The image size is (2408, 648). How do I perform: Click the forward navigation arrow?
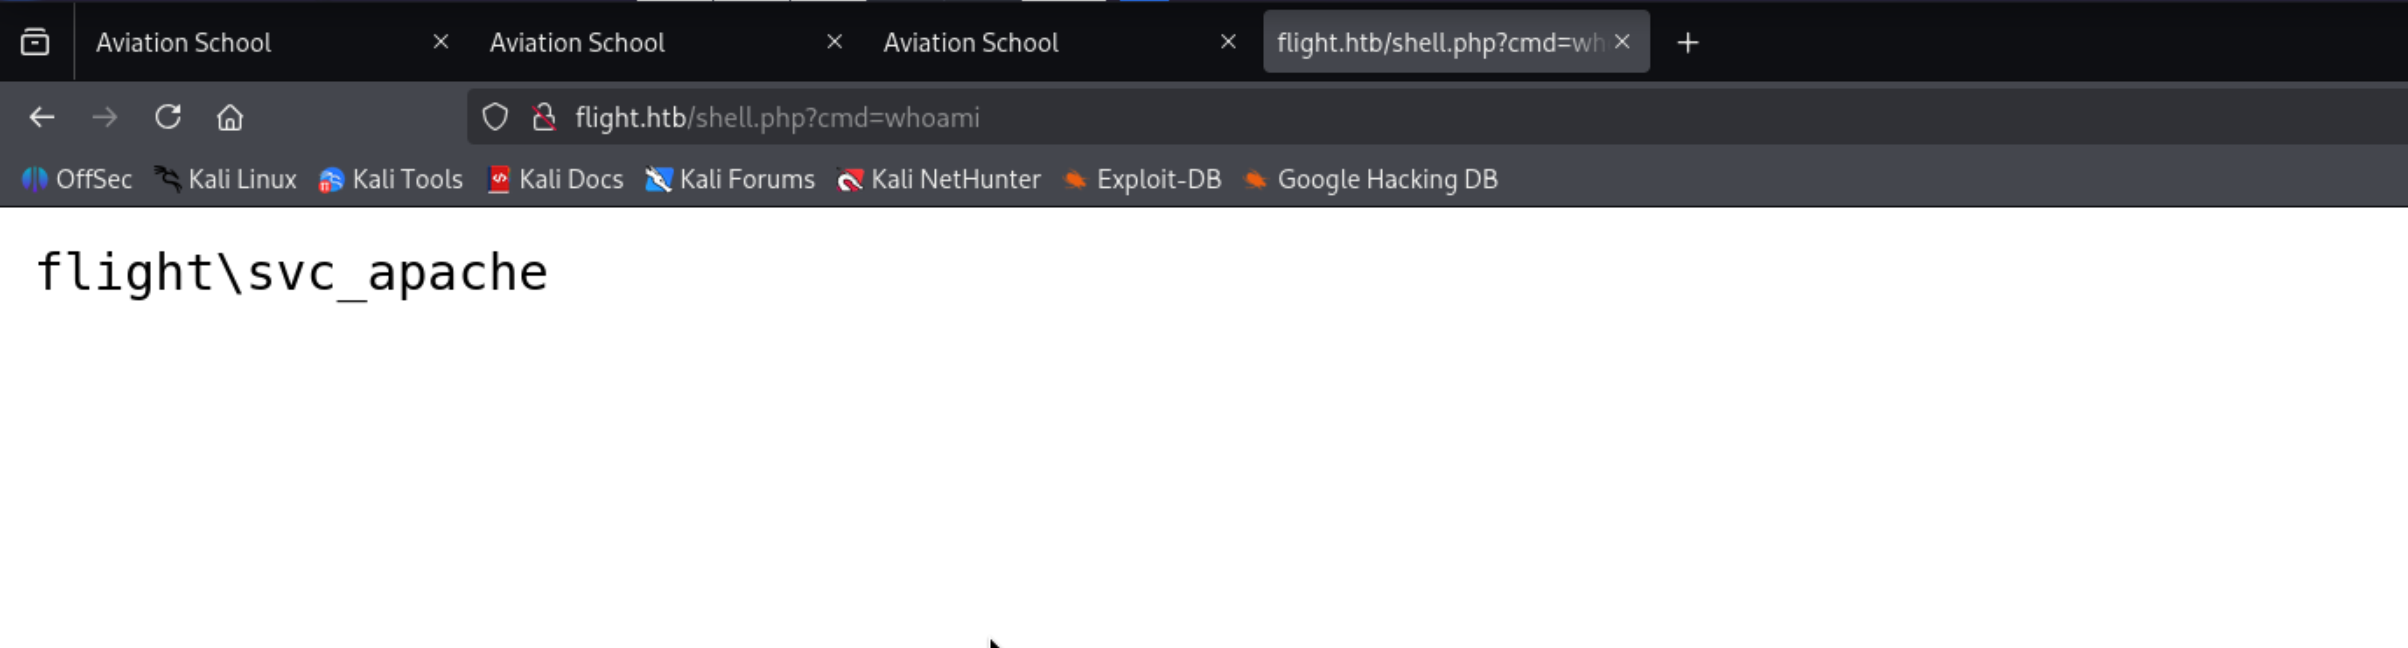[x=104, y=118]
